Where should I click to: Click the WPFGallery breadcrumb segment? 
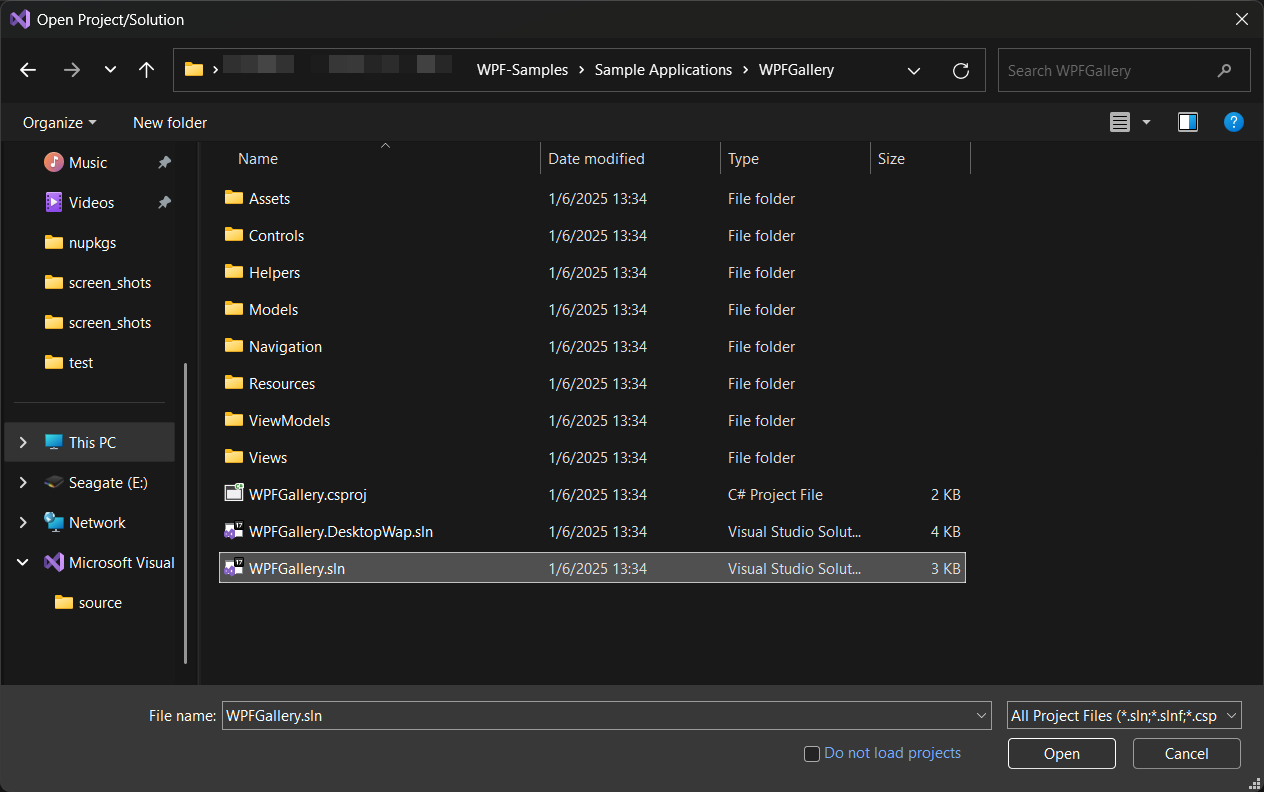[796, 70]
